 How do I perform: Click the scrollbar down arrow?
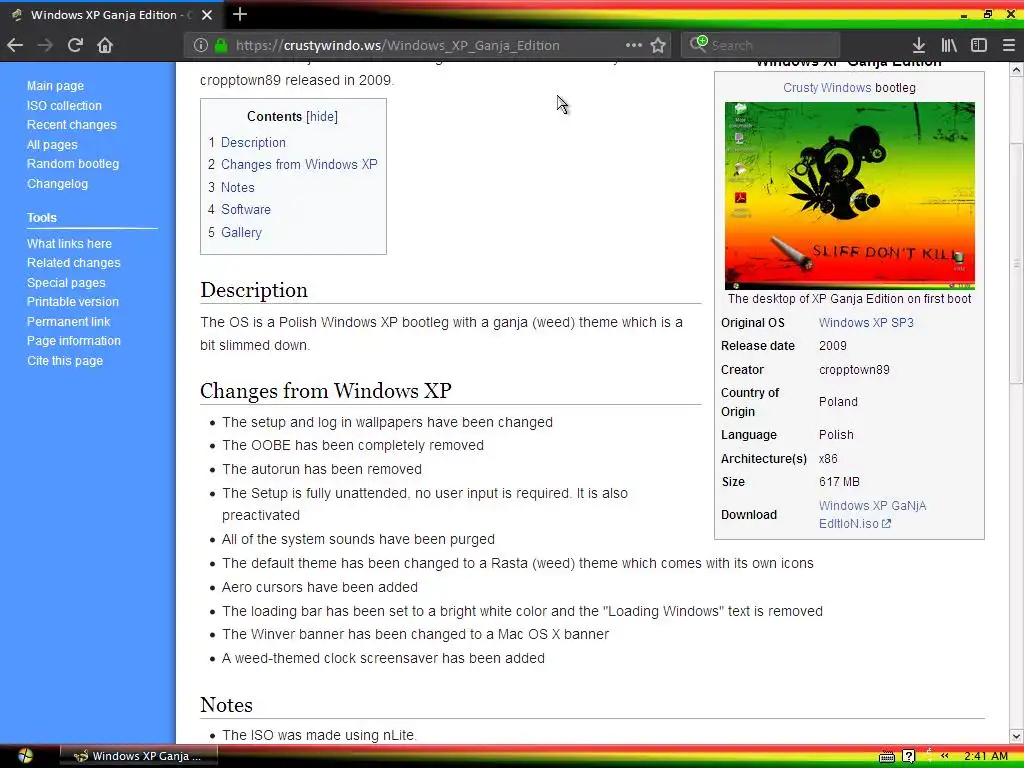[1016, 736]
